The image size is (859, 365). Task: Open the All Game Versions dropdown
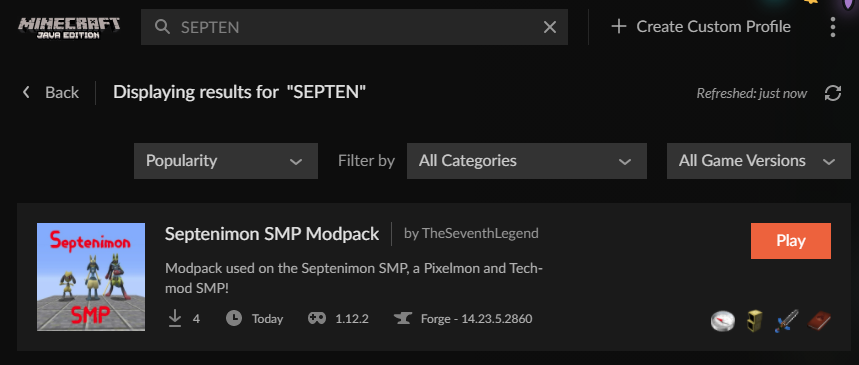758,161
